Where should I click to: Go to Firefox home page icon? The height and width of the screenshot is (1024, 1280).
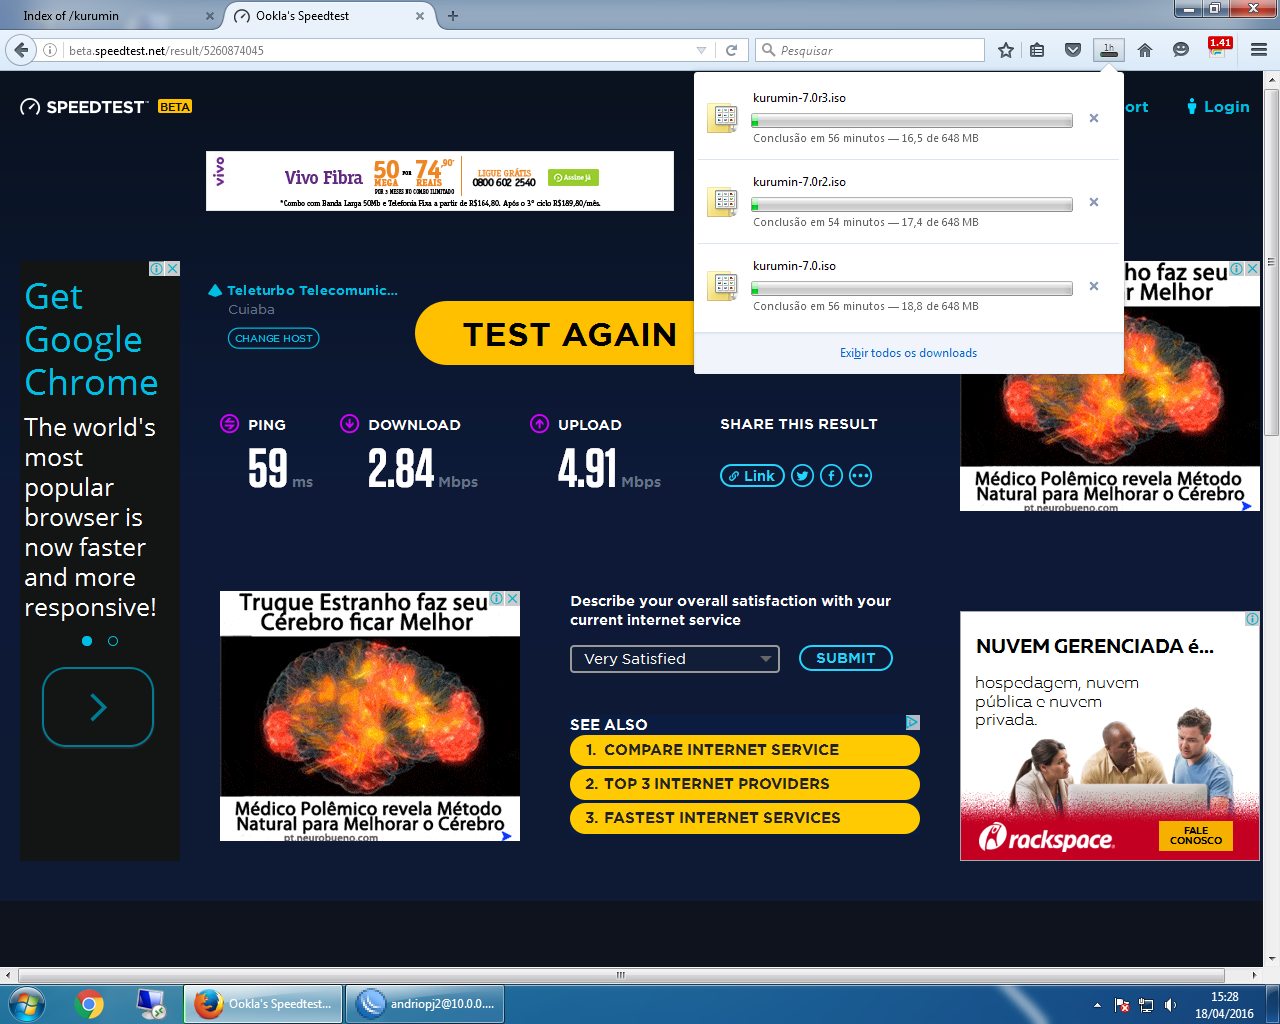(x=1145, y=50)
